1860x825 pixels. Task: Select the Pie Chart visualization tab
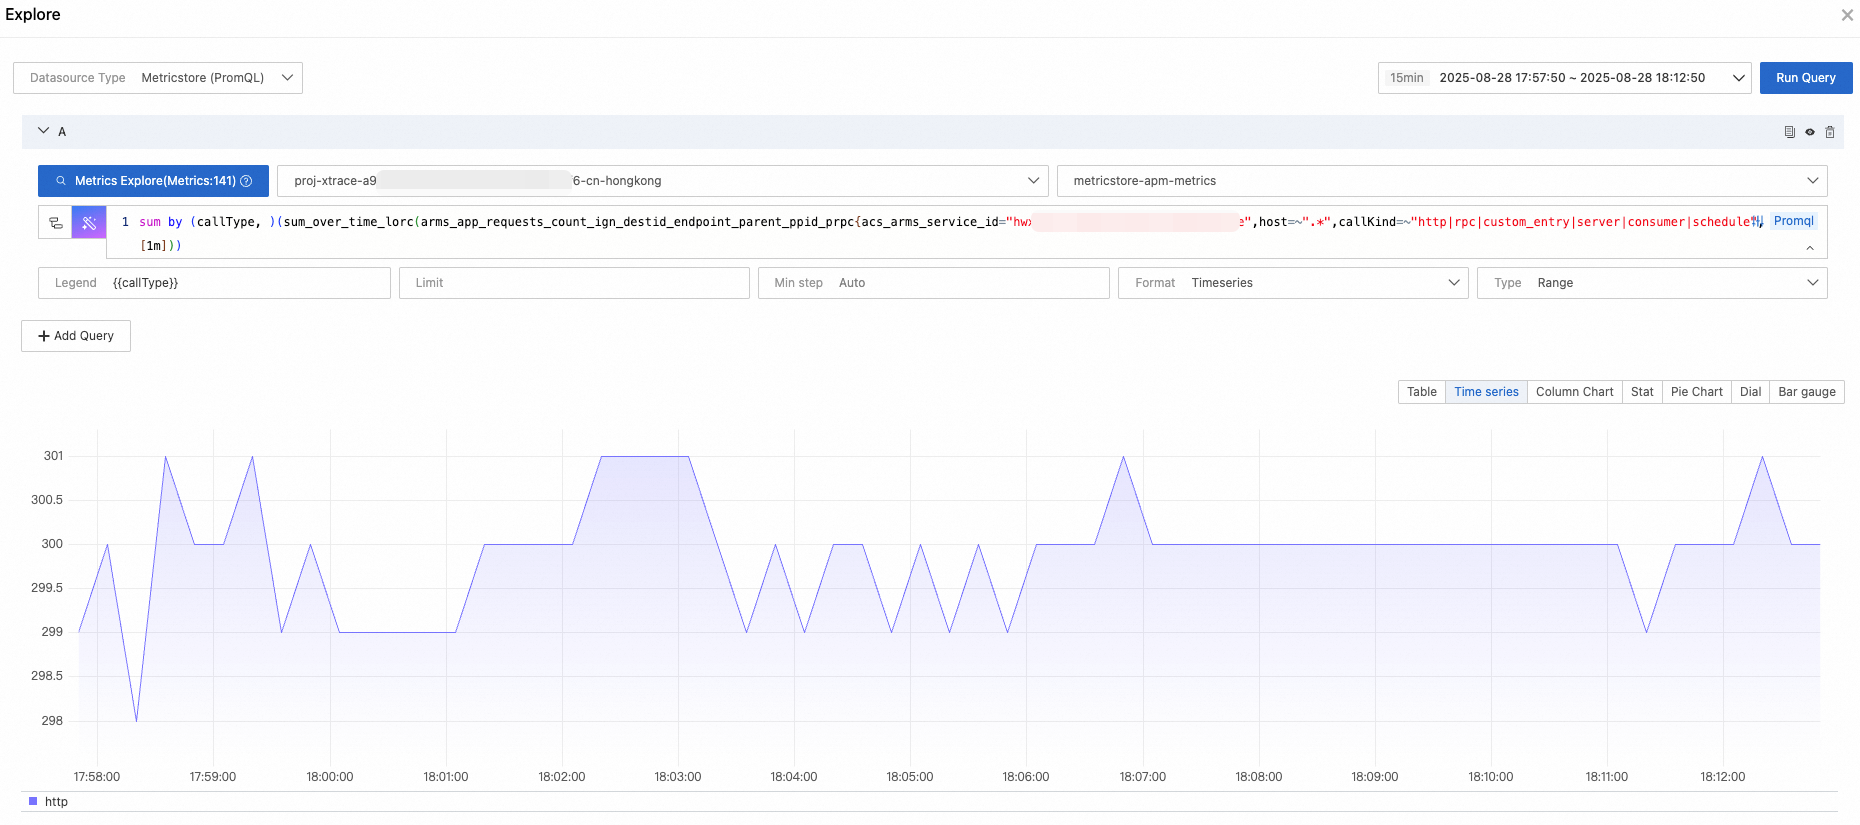[x=1696, y=392]
